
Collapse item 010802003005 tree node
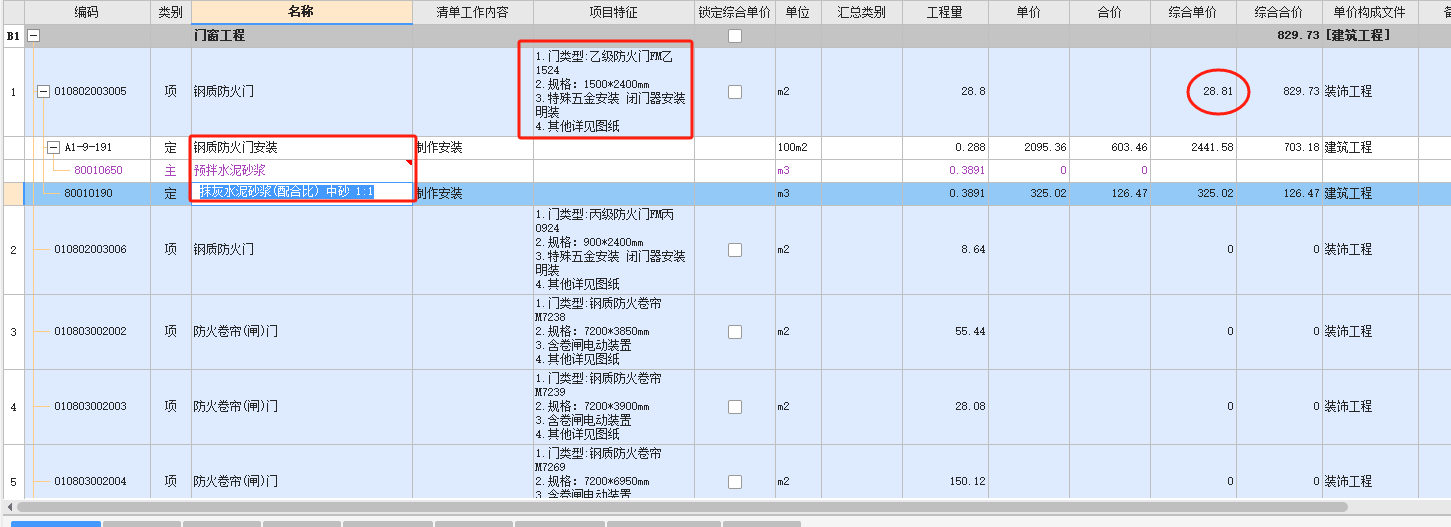coord(43,92)
